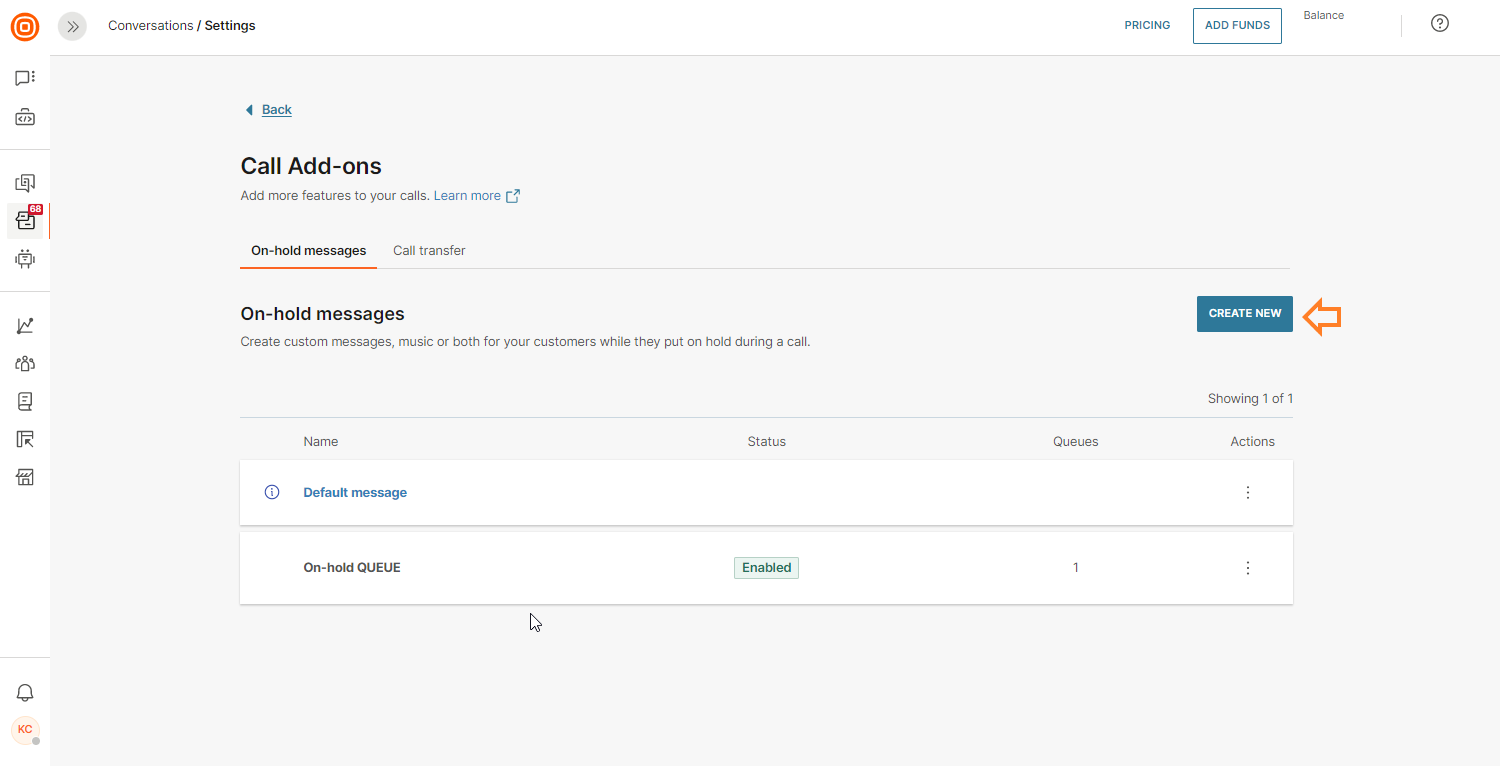Open the chatbot robot sidebar icon
Screen dimensions: 1500x766
click(x=25, y=259)
